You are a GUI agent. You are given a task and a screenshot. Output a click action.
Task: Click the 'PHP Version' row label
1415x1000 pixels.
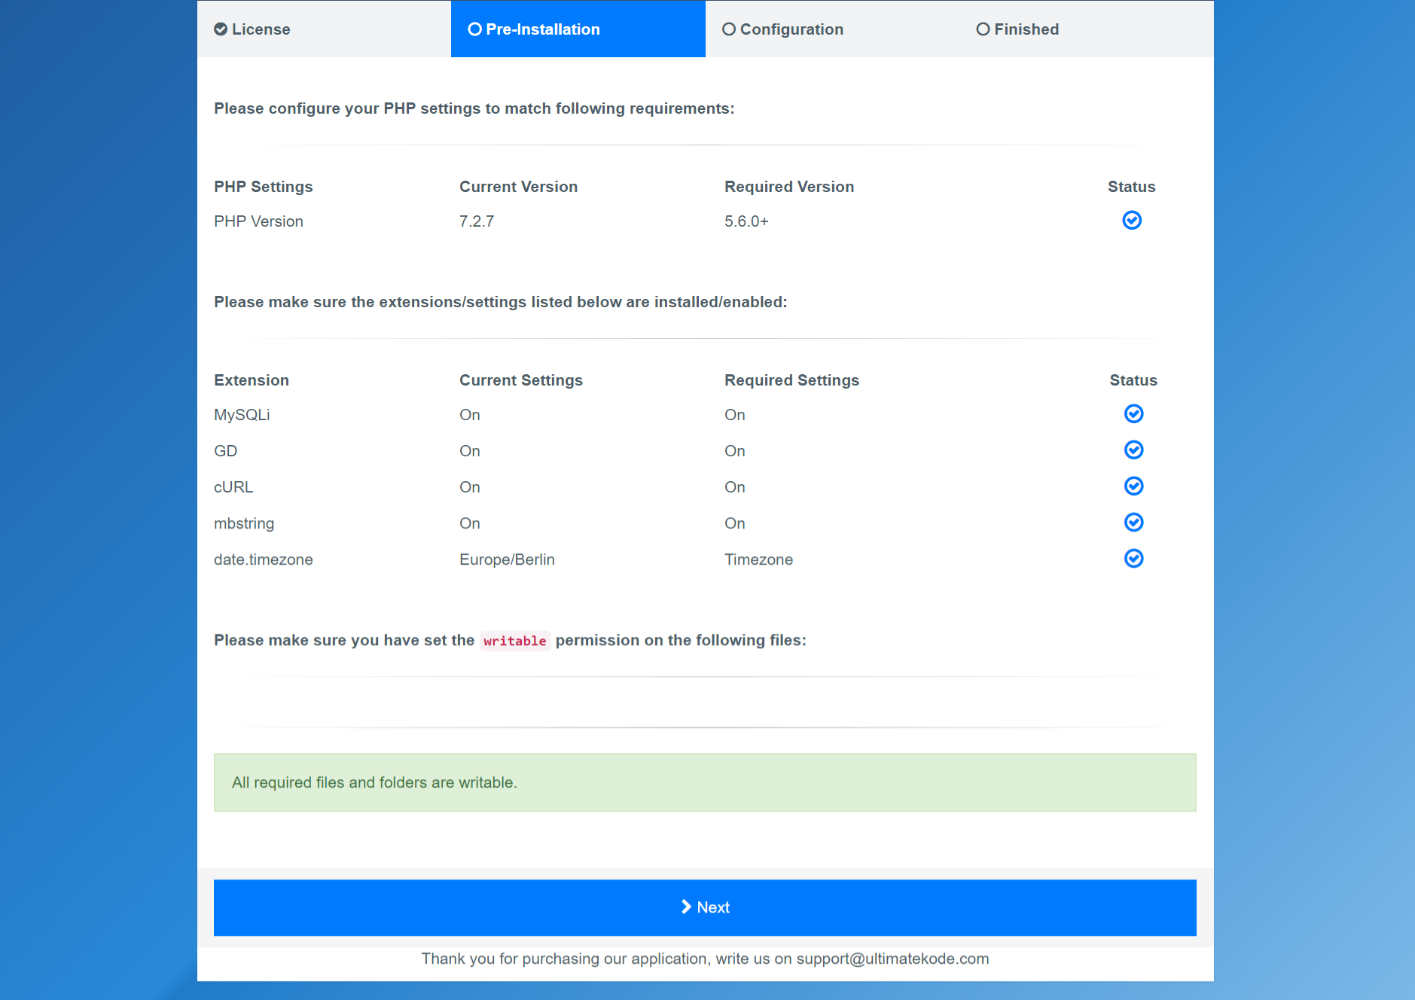259,222
